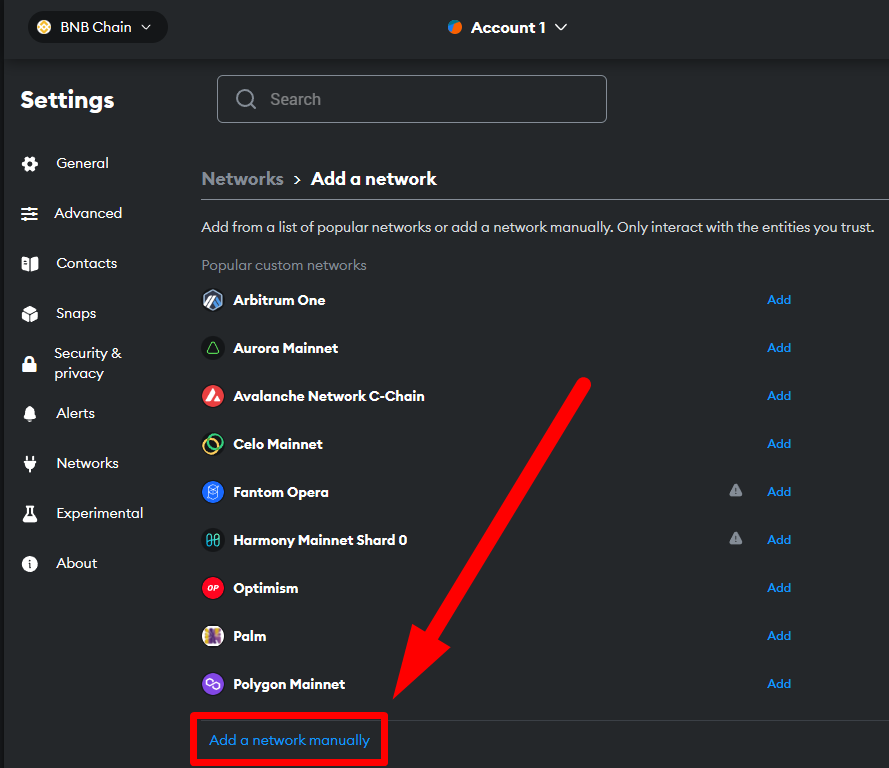Screen dimensions: 889x768
Task: Click the Harmony Mainnet warning triangle icon
Action: tap(736, 538)
